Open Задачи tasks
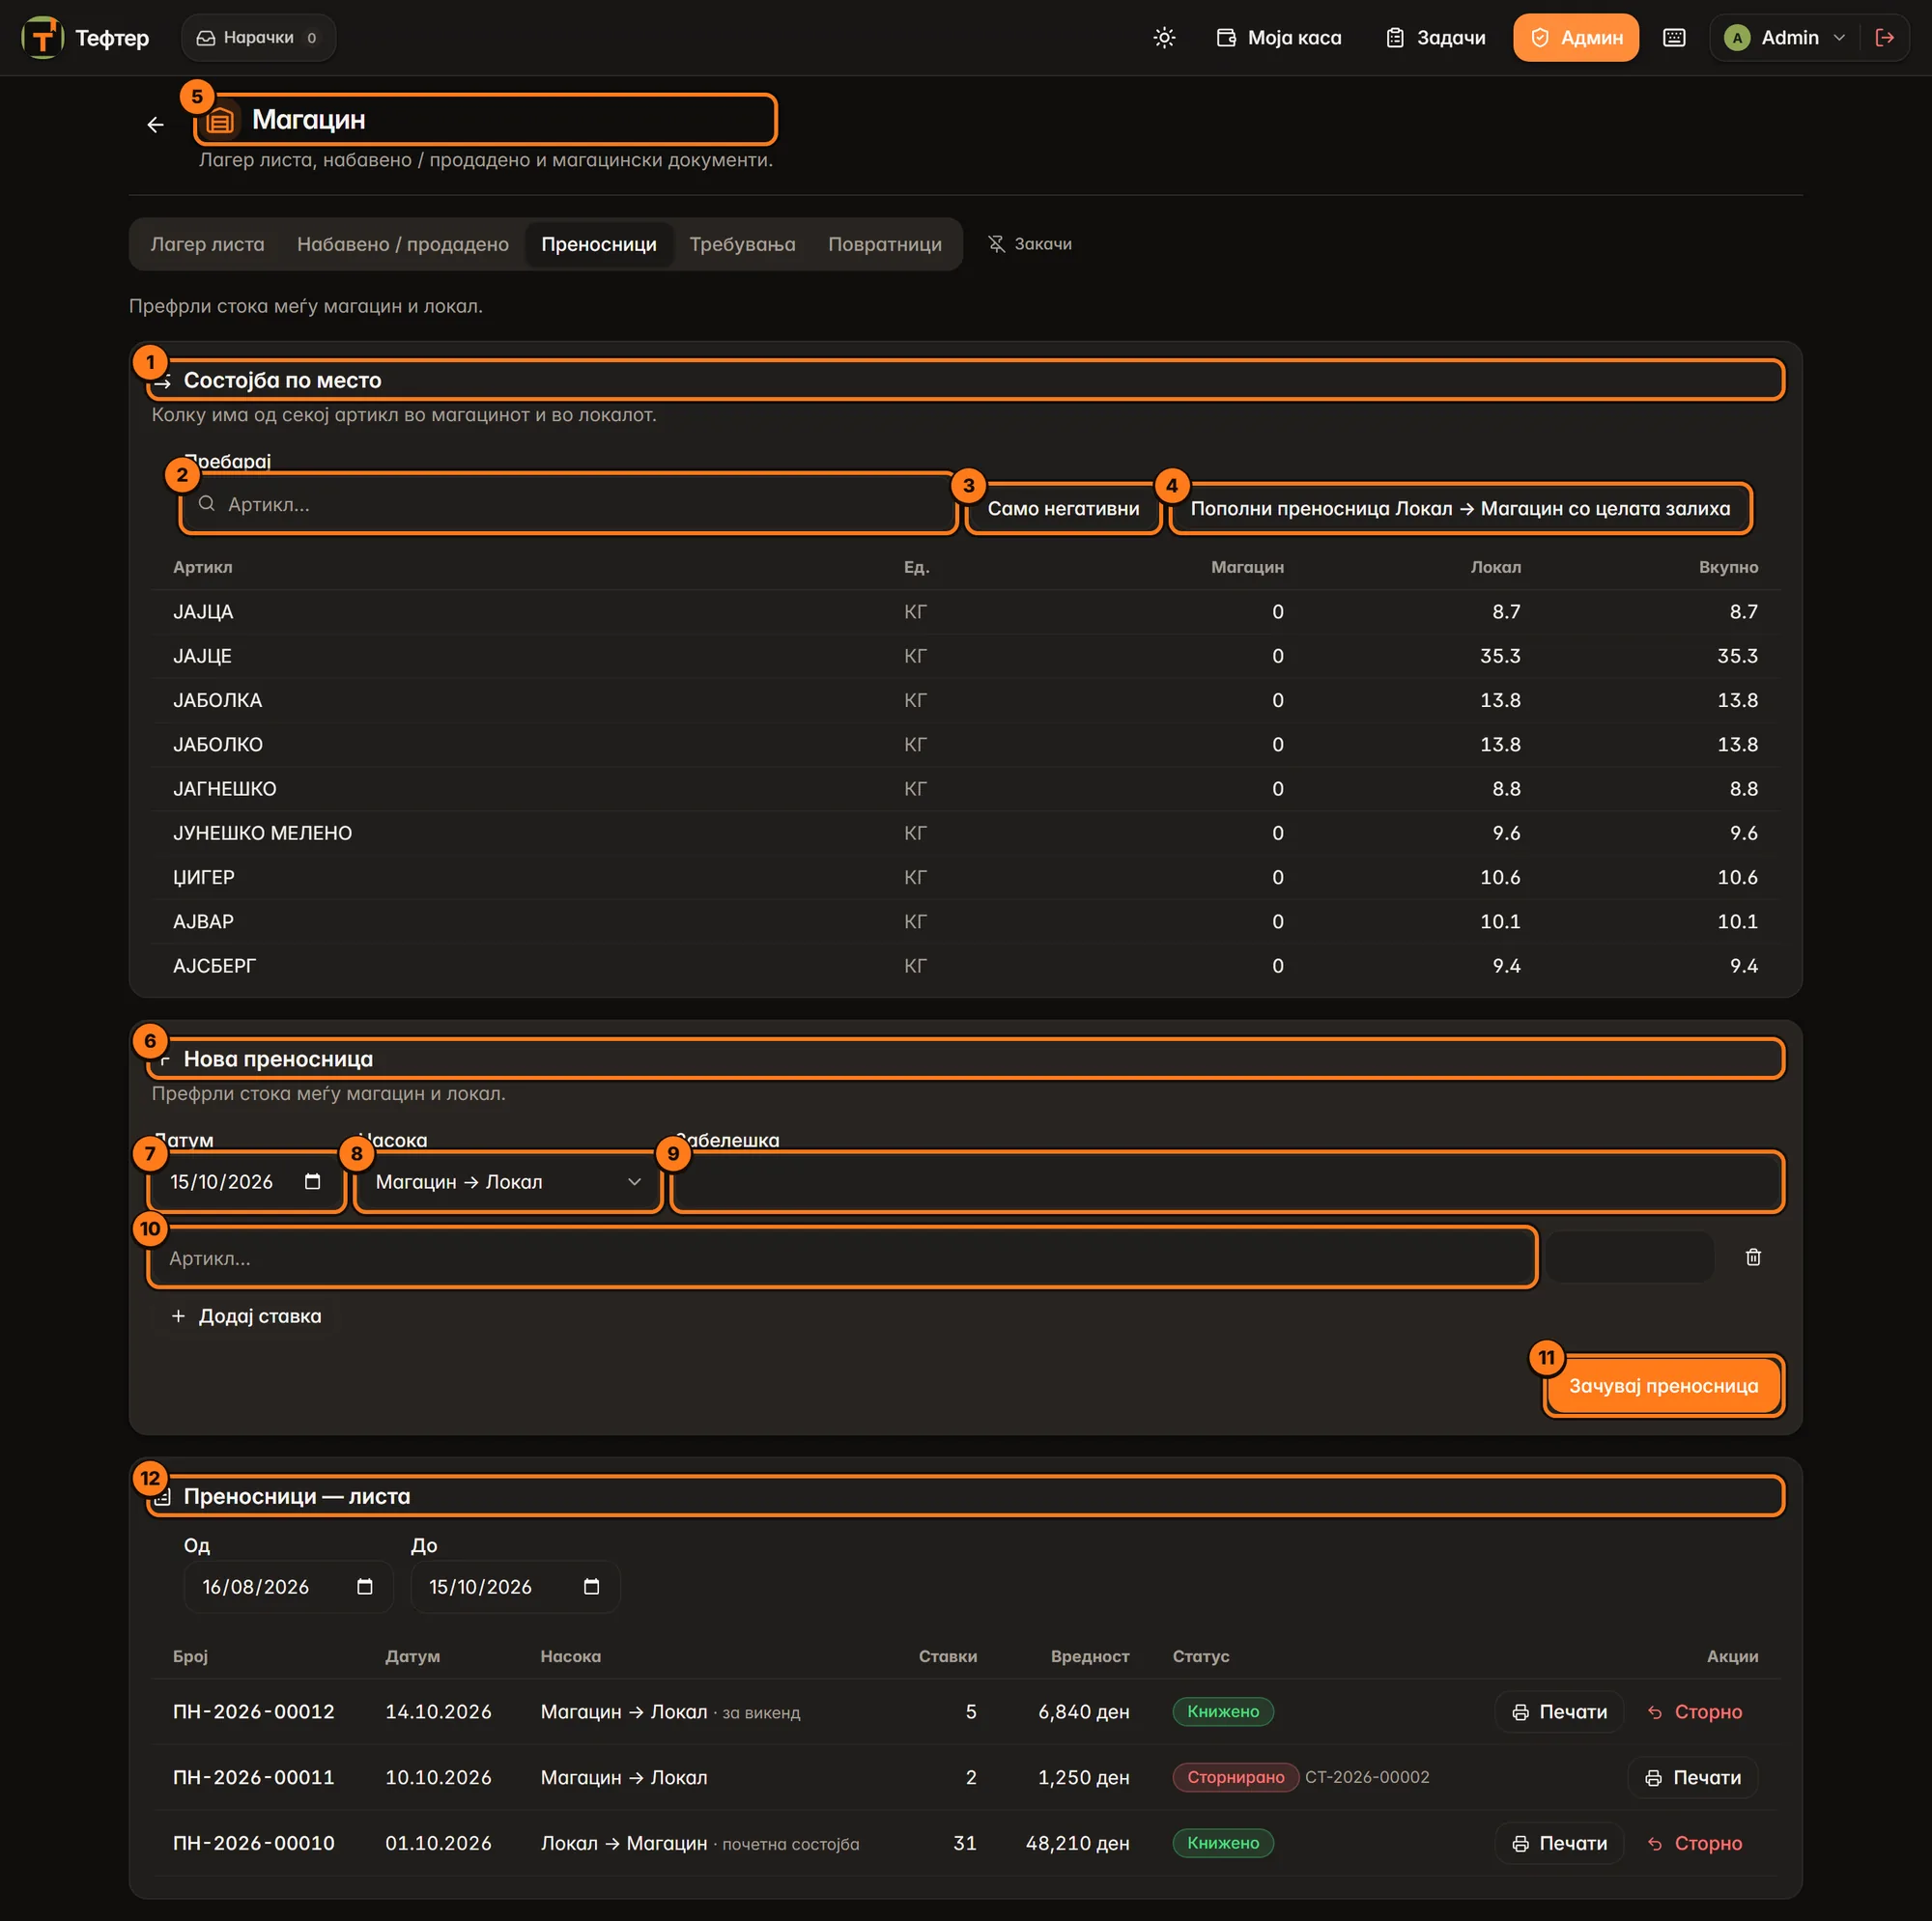The width and height of the screenshot is (1932, 1921). (1435, 38)
